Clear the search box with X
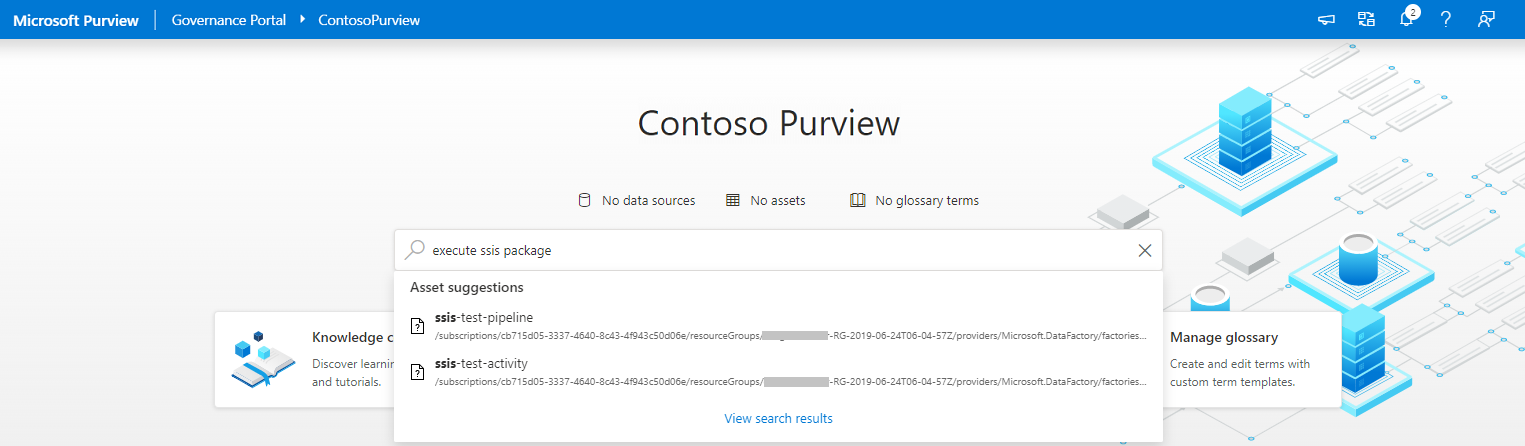Viewport: 1525px width, 446px height. tap(1145, 251)
